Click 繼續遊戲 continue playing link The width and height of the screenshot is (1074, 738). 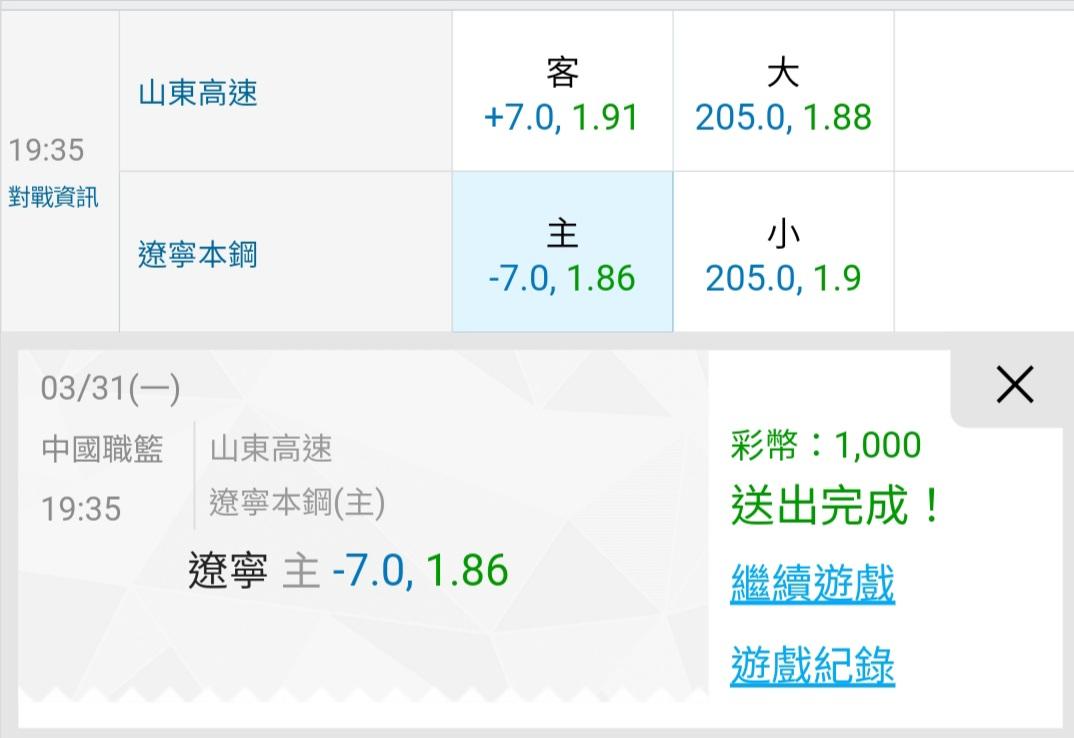812,583
